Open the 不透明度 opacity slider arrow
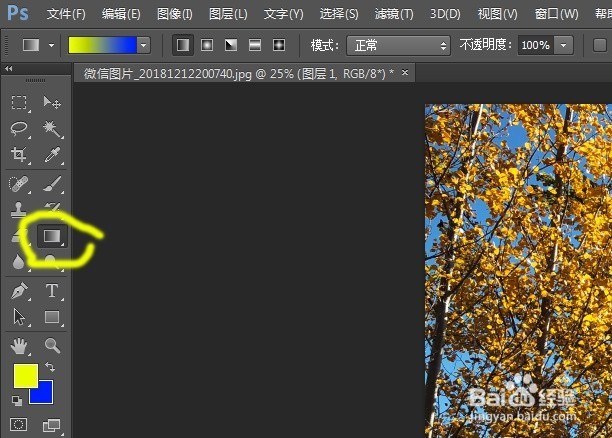Screen dimensions: 612x438 [x=564, y=45]
